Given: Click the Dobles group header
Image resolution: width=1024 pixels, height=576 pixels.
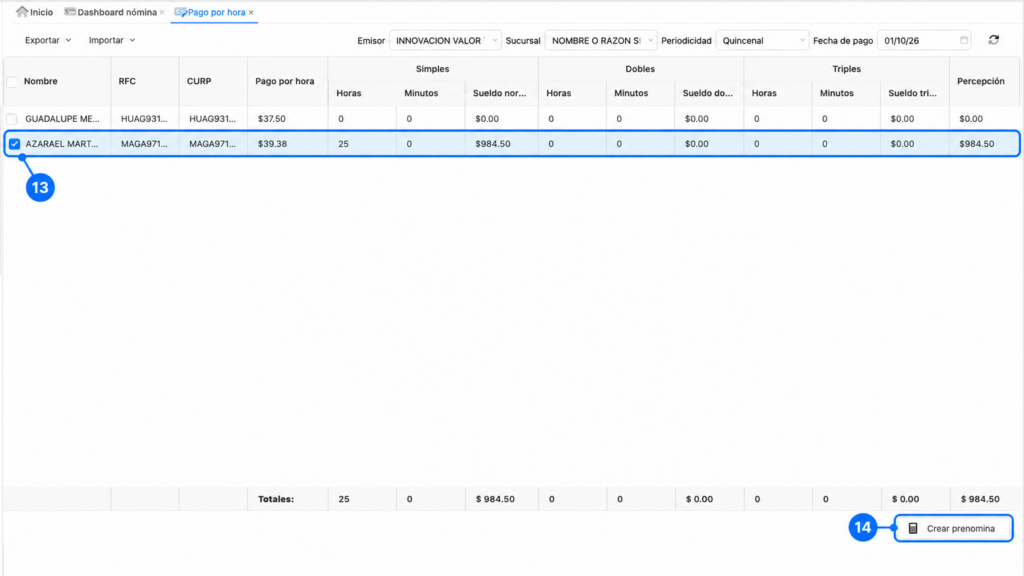Looking at the screenshot, I should [640, 69].
